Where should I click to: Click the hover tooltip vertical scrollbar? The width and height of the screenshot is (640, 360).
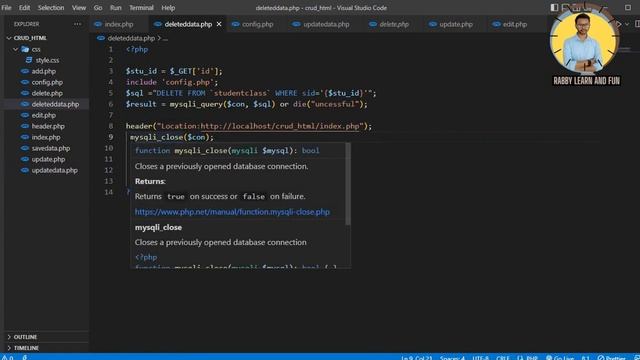click(x=348, y=184)
